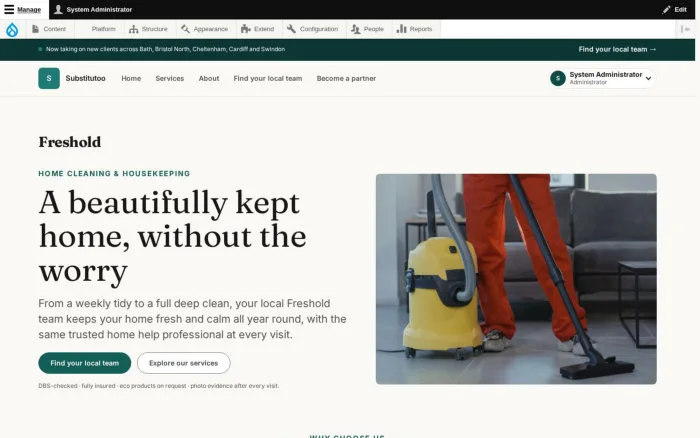Click the Substitutoo site name
700x438 pixels.
click(x=85, y=78)
